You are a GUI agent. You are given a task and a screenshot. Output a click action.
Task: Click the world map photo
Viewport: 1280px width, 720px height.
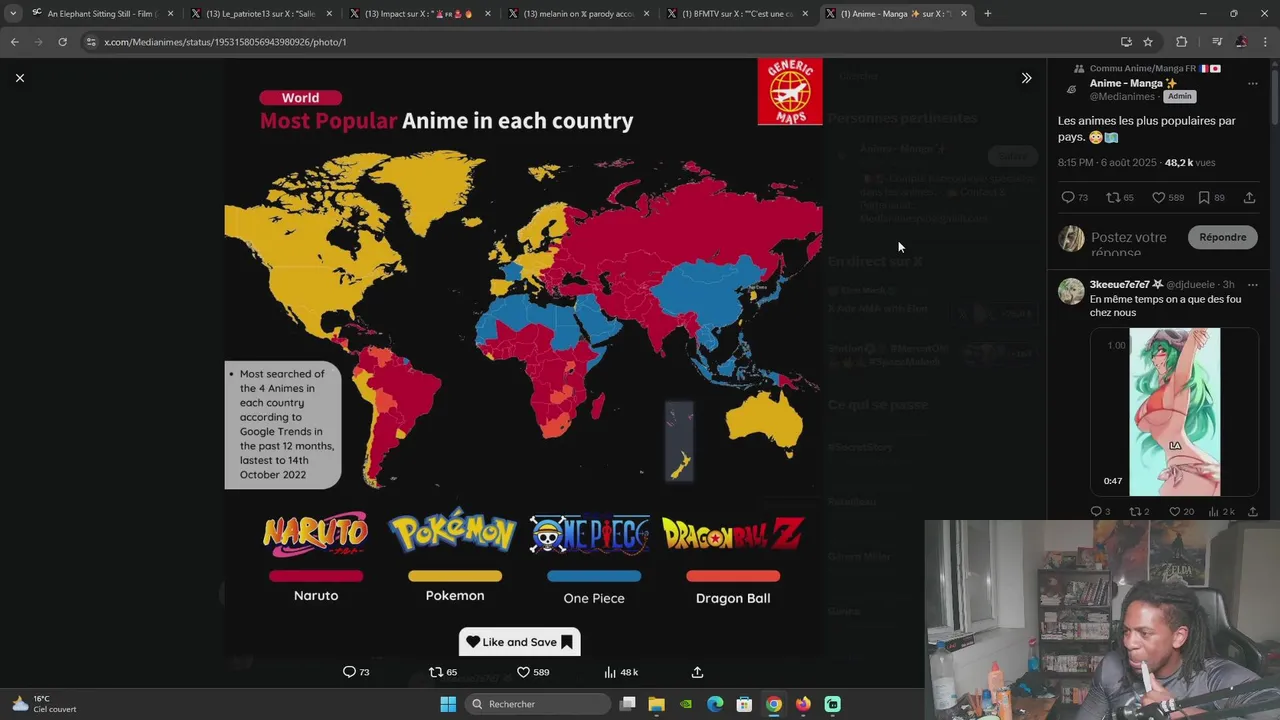(523, 357)
